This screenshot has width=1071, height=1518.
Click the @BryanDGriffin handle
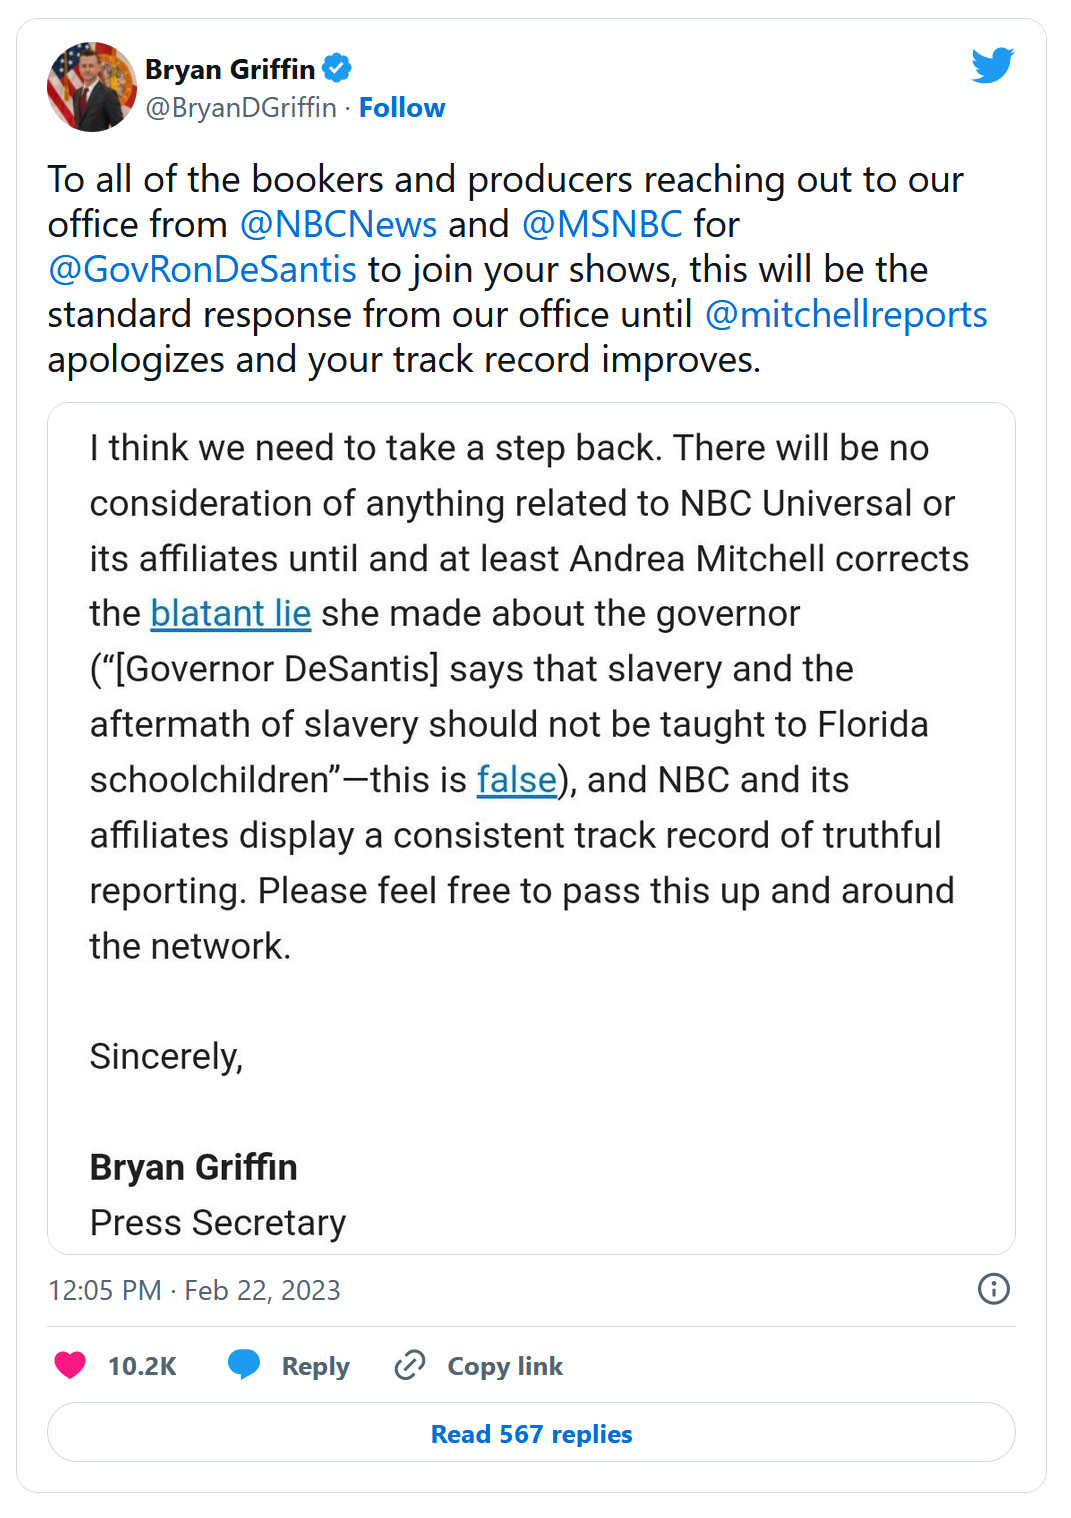(x=241, y=108)
